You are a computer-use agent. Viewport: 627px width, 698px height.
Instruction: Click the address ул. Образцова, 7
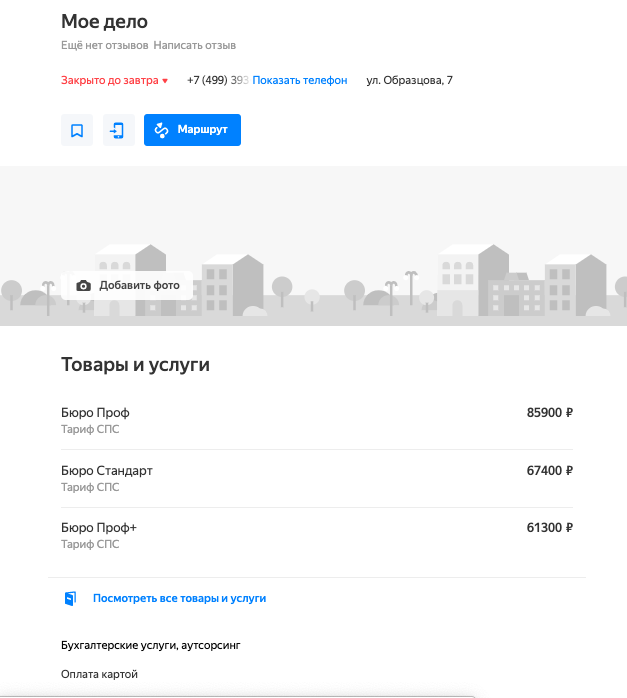coord(409,81)
